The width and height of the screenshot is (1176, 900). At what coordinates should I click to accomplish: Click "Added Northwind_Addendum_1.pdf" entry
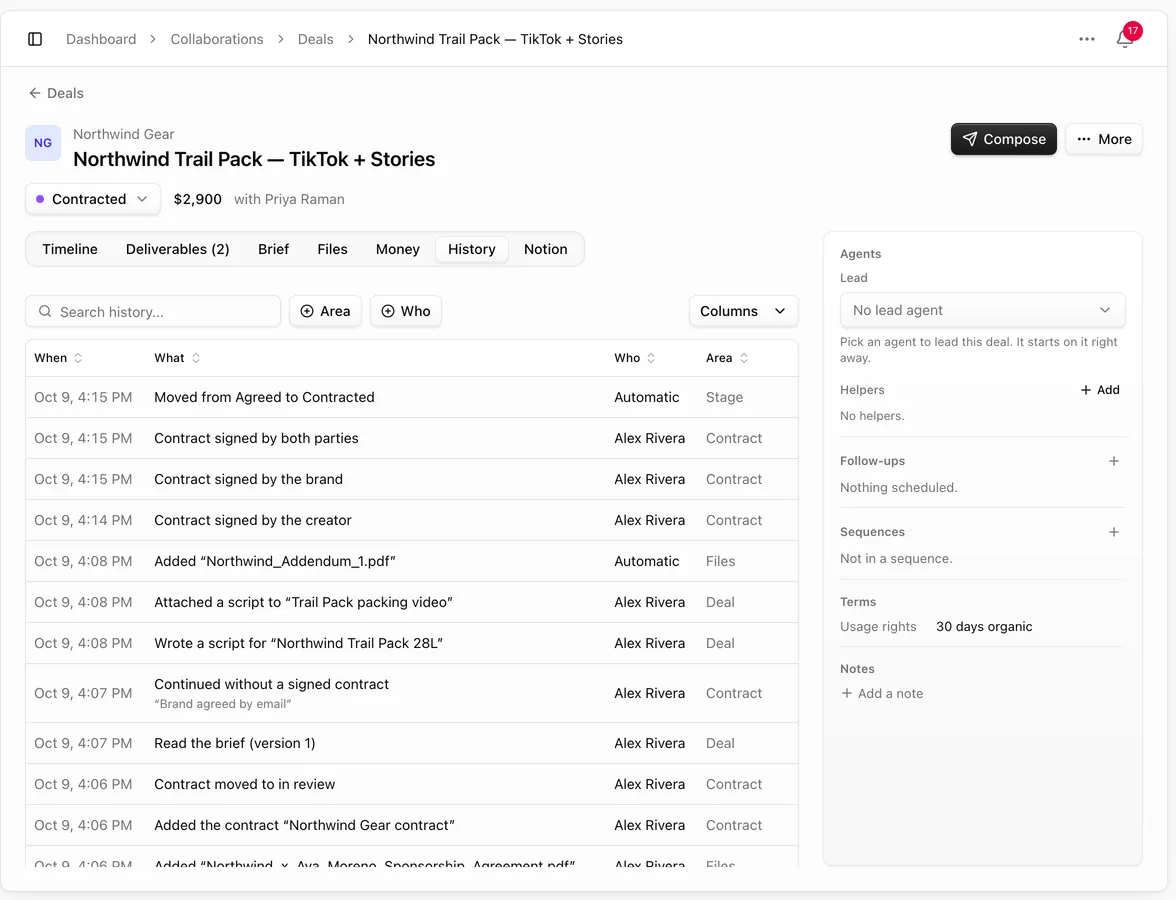[274, 561]
